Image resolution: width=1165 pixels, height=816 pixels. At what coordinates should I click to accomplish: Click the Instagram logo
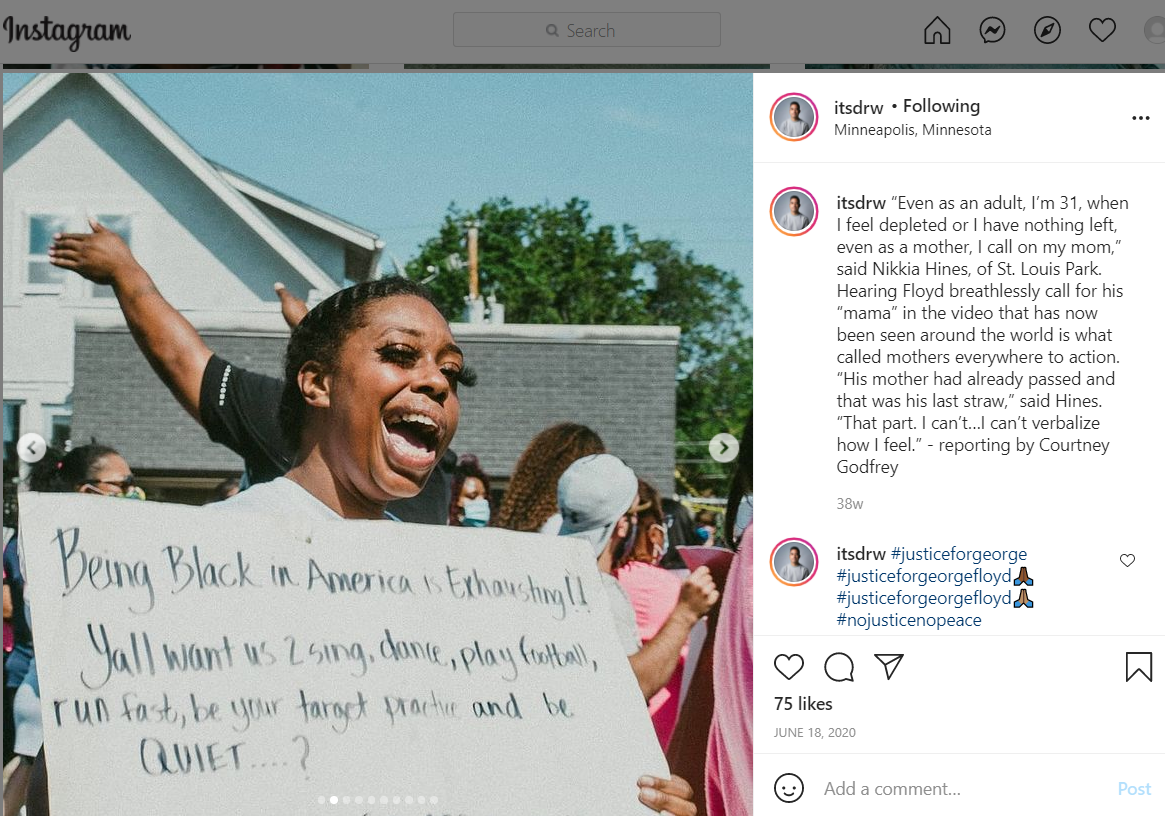(67, 31)
